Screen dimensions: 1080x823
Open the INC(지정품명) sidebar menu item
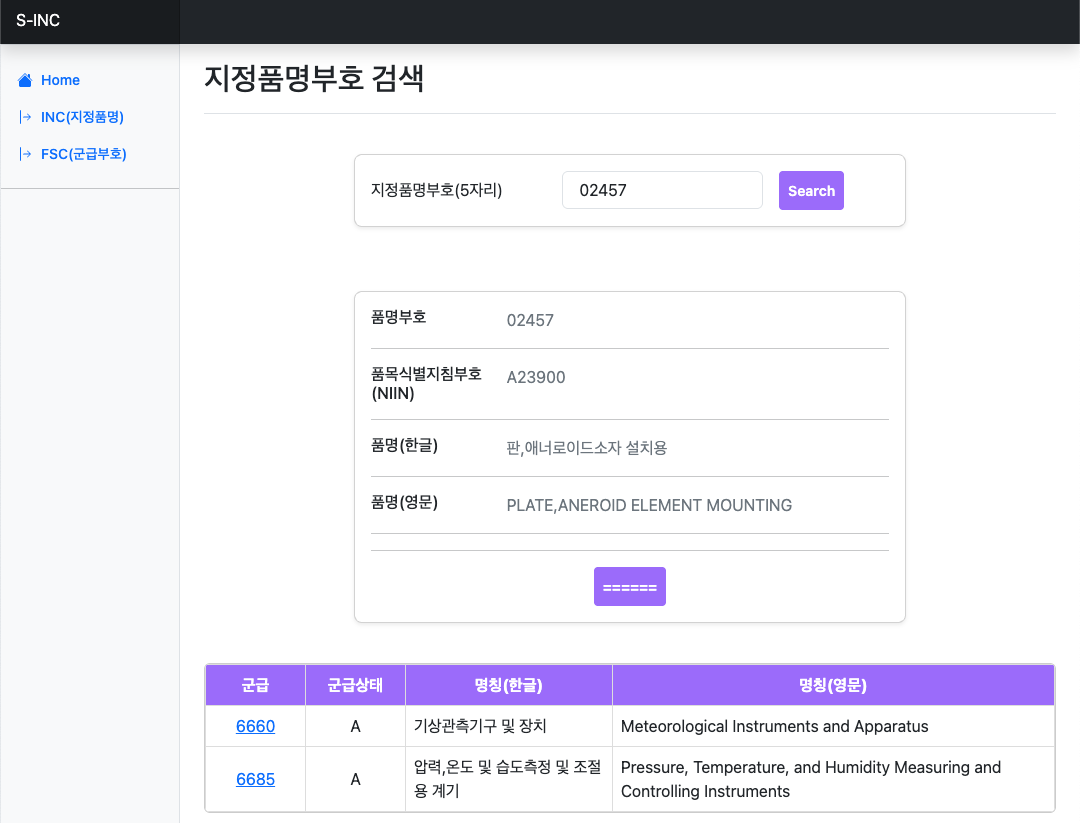pos(83,117)
